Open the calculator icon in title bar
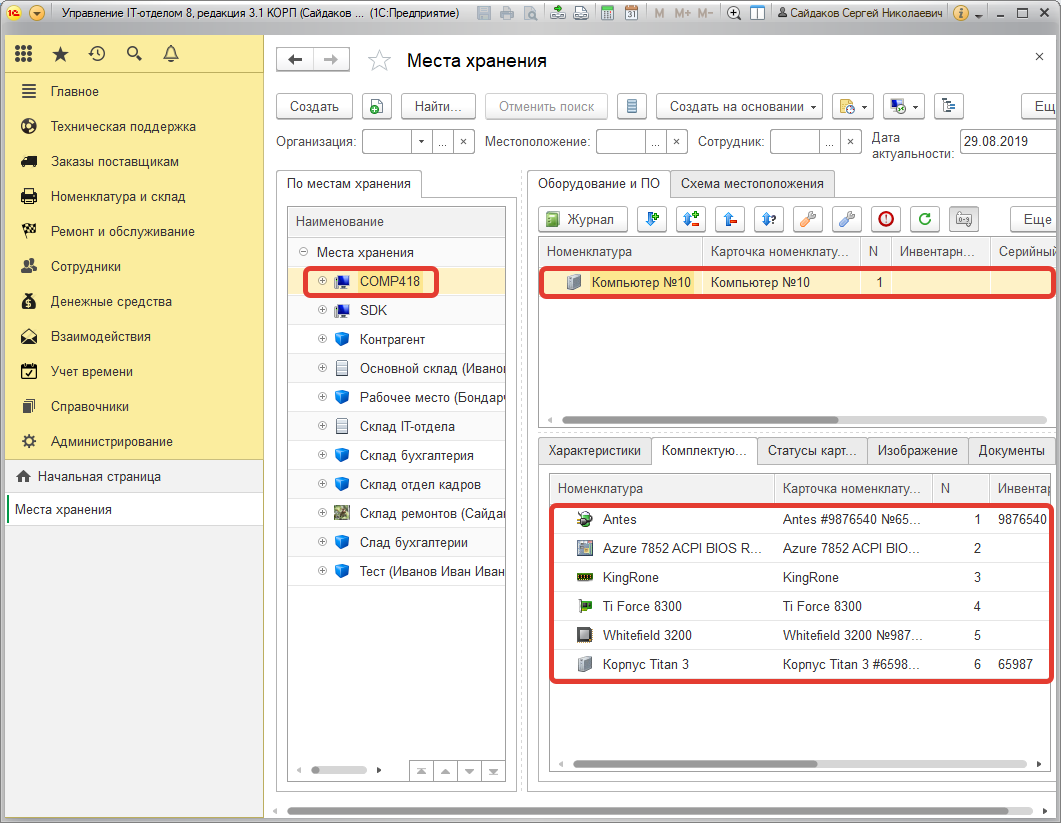Viewport: 1061px width, 823px height. [x=607, y=13]
